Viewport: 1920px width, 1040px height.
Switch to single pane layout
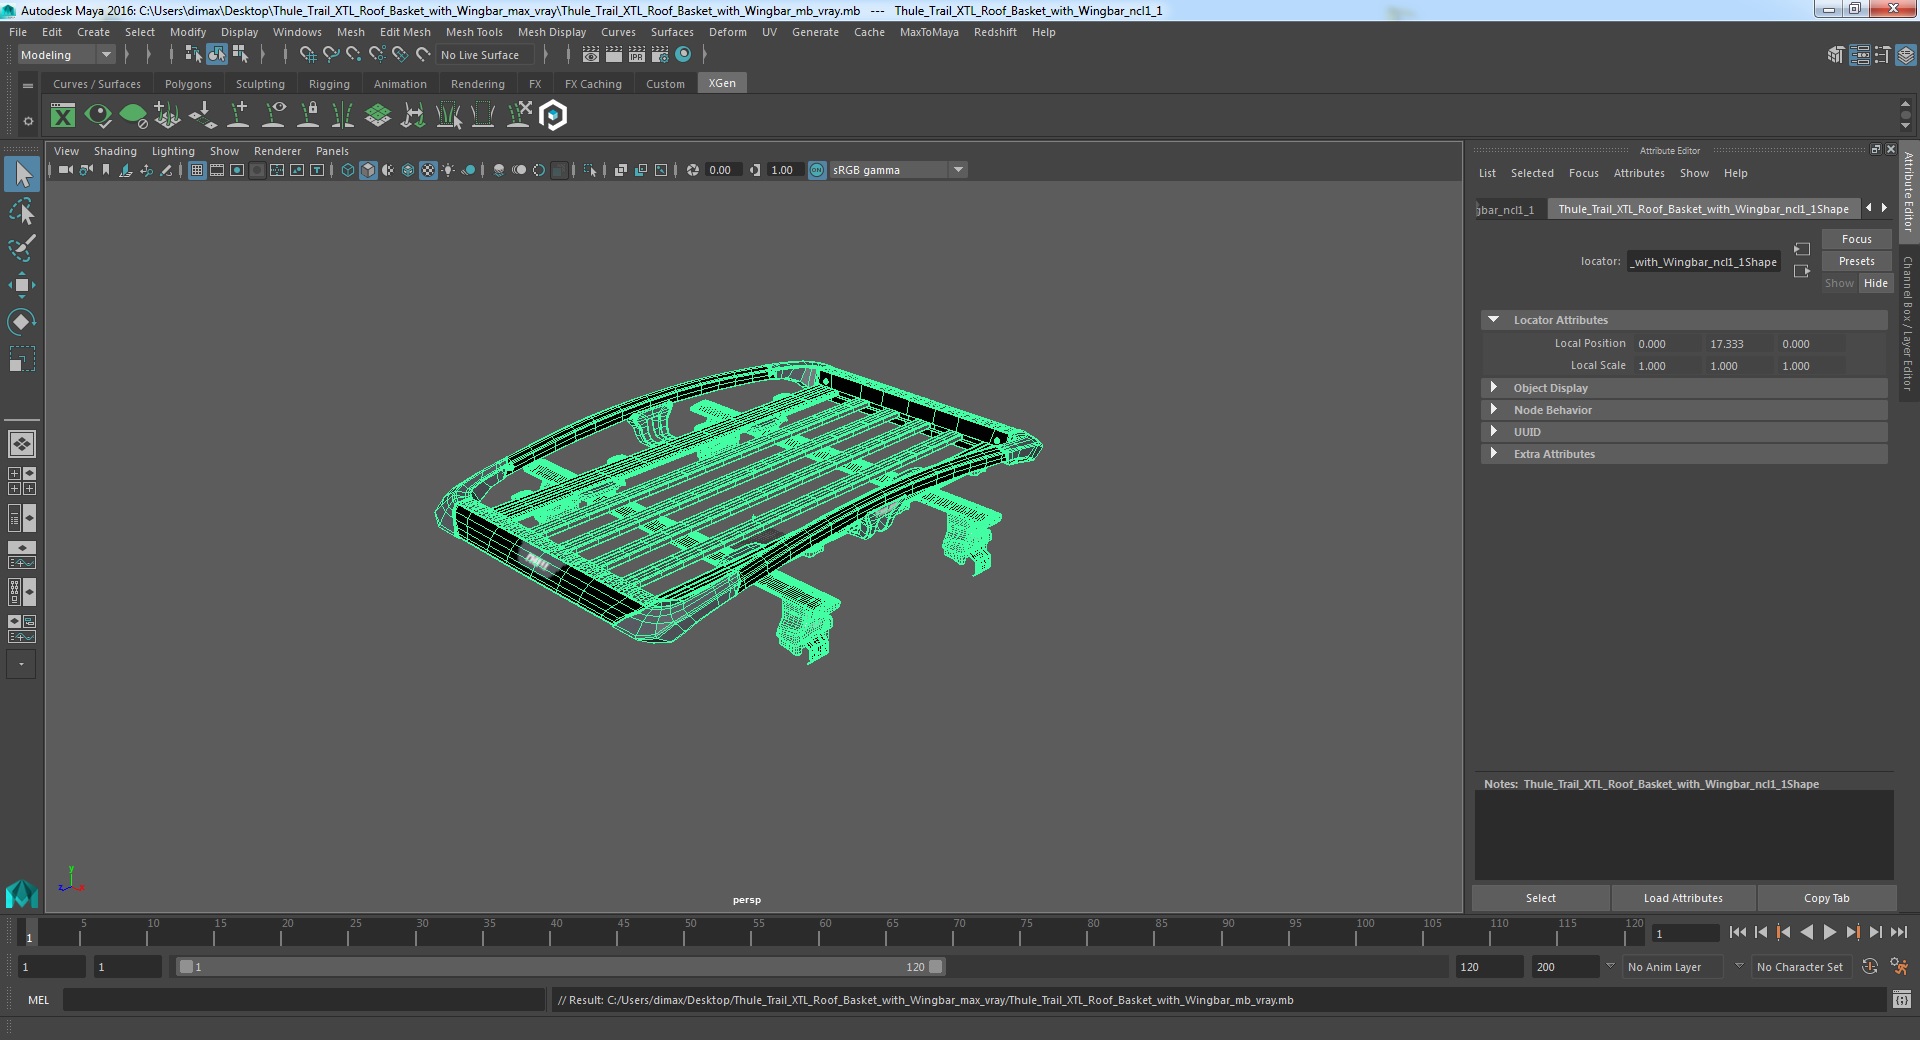[22, 443]
